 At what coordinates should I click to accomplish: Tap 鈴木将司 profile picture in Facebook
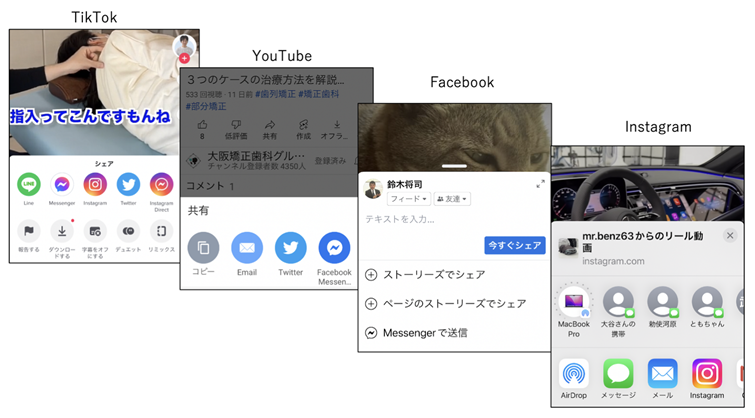point(373,189)
